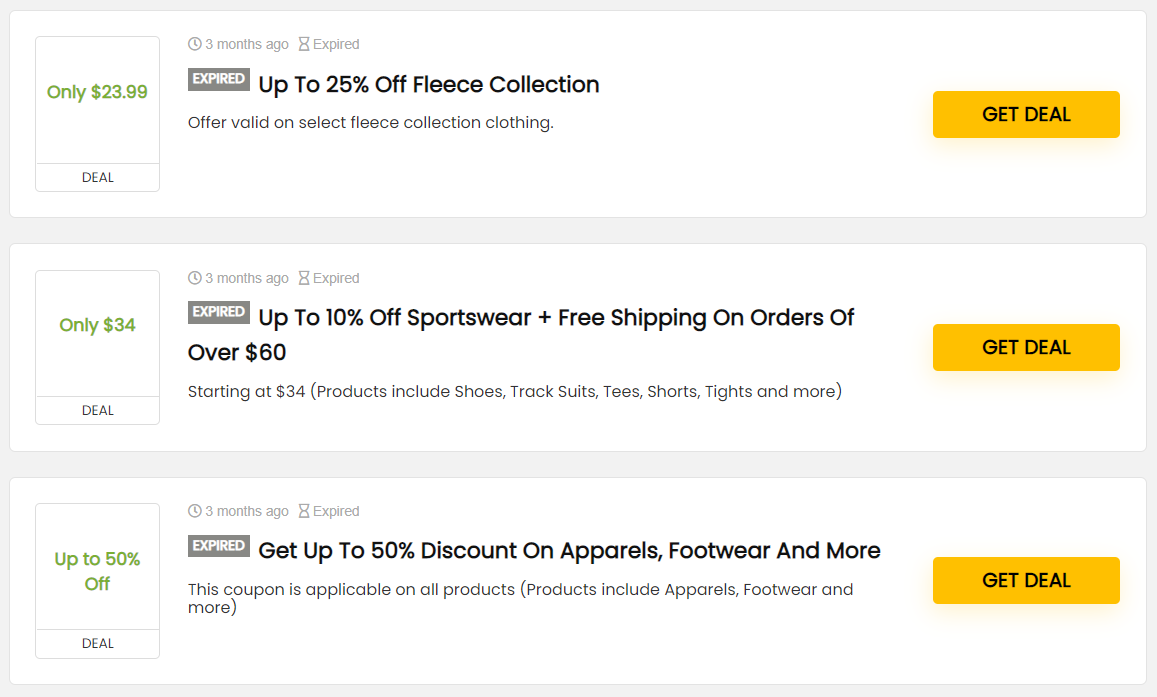Click the clock icon on the Apparels, Footwear deal
Viewport: 1157px width, 697px height.
click(195, 511)
